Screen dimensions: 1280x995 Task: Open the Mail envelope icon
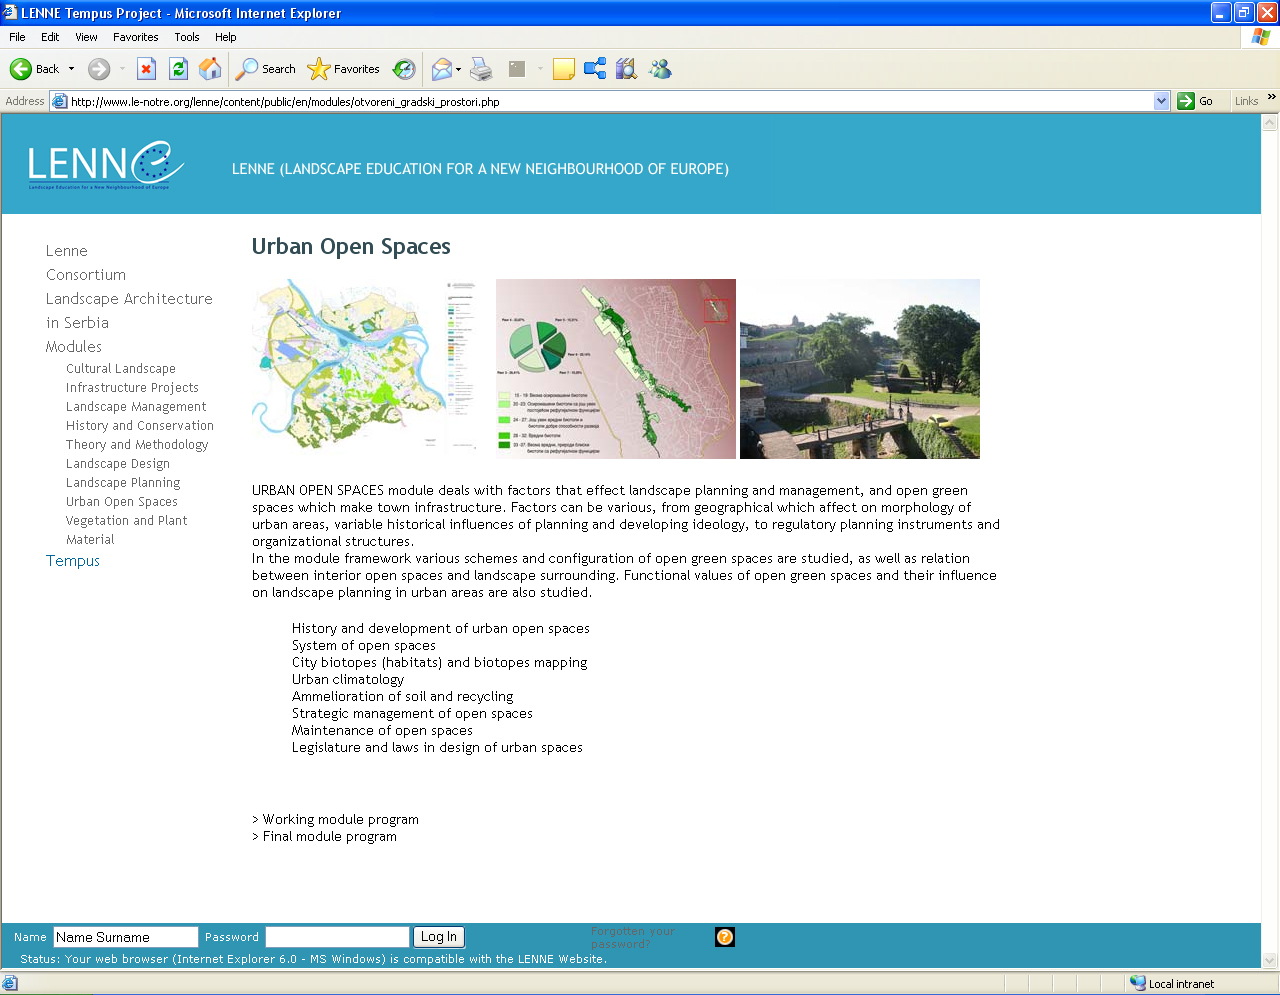pyautogui.click(x=441, y=69)
